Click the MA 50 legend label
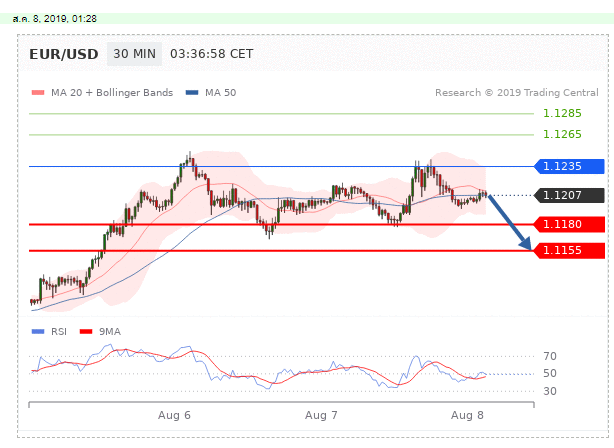The width and height of the screenshot is (614, 448). (220, 93)
